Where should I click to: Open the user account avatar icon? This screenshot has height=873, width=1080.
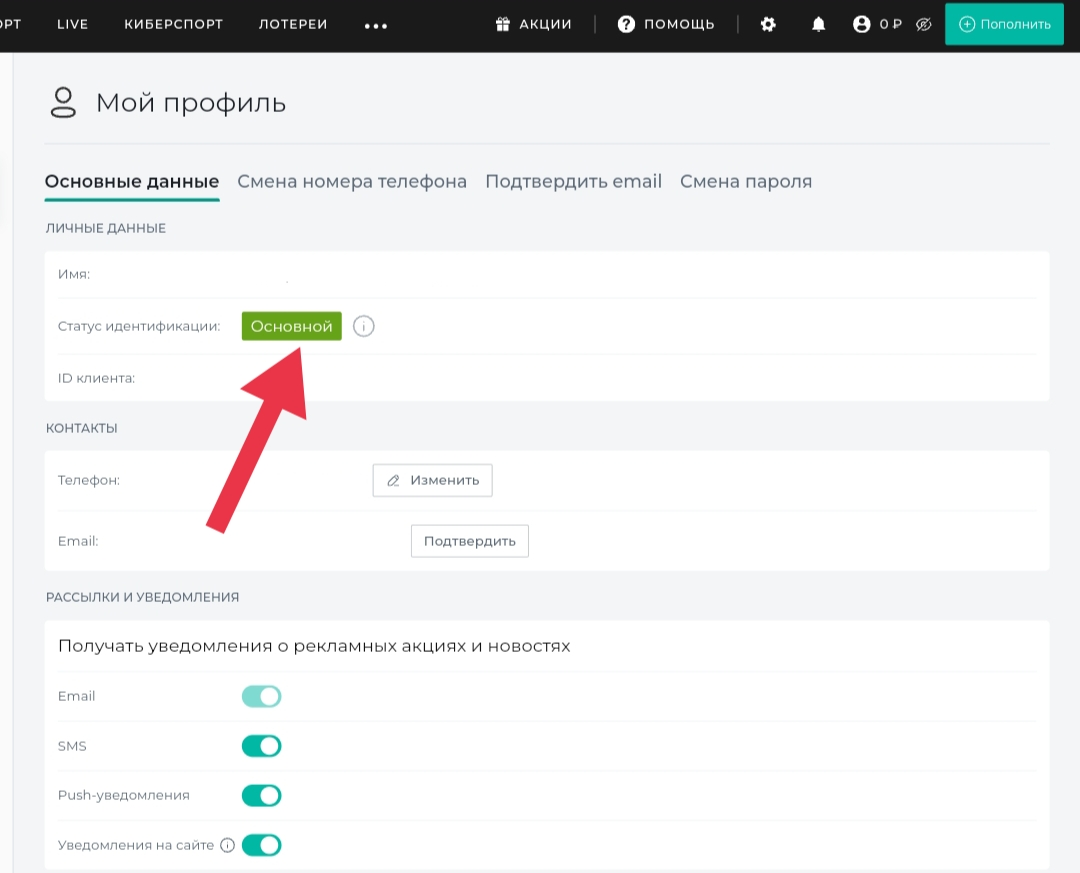pyautogui.click(x=862, y=24)
